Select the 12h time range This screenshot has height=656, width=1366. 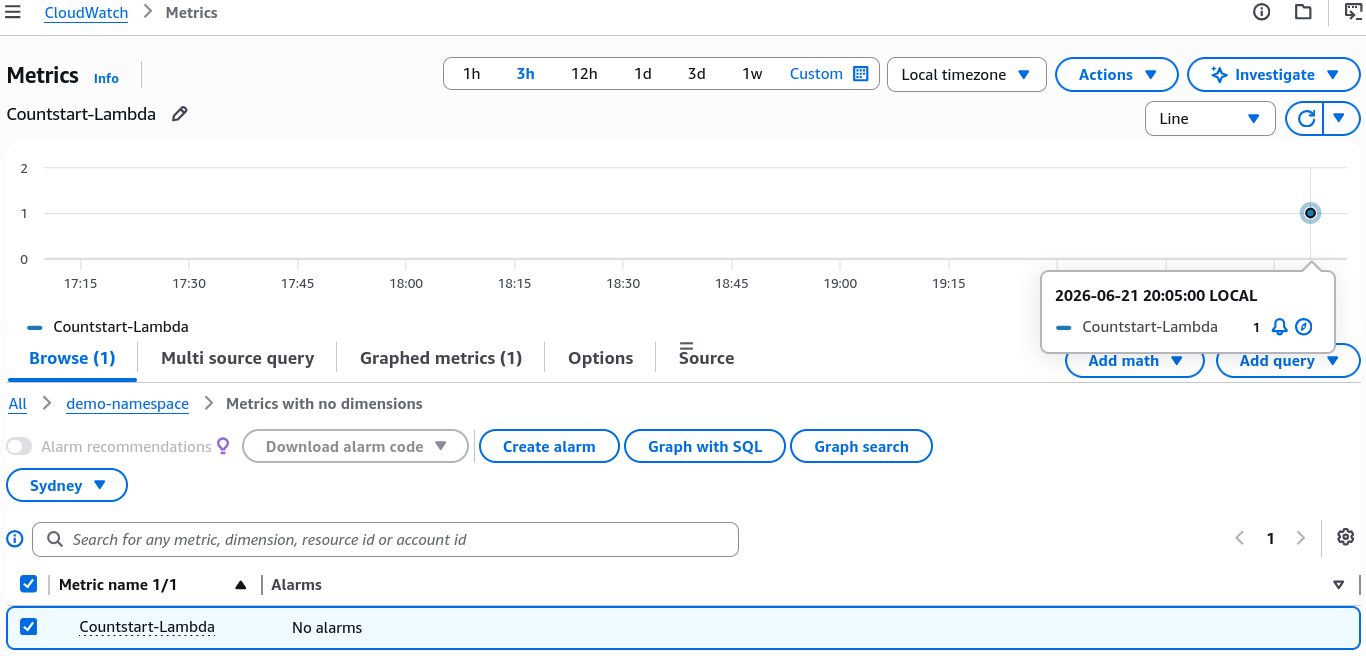pyautogui.click(x=584, y=74)
